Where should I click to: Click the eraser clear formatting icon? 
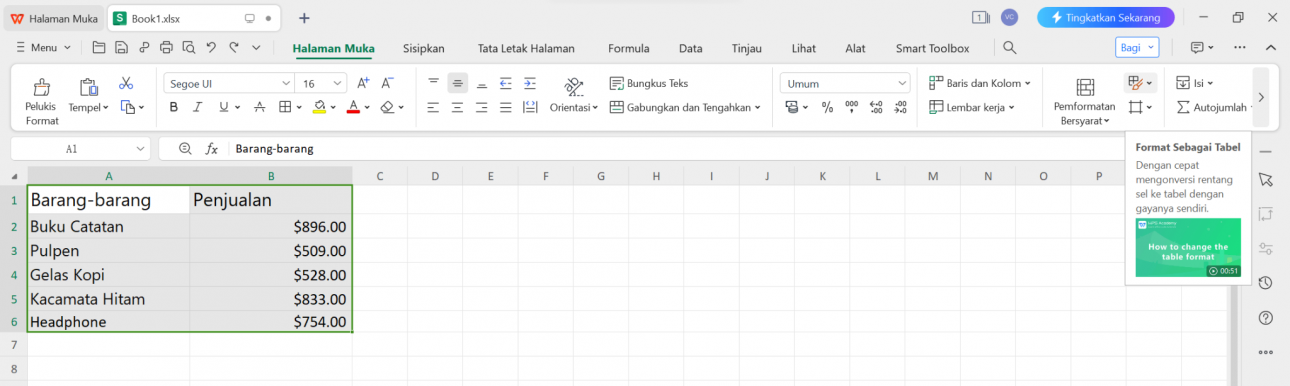(x=387, y=107)
